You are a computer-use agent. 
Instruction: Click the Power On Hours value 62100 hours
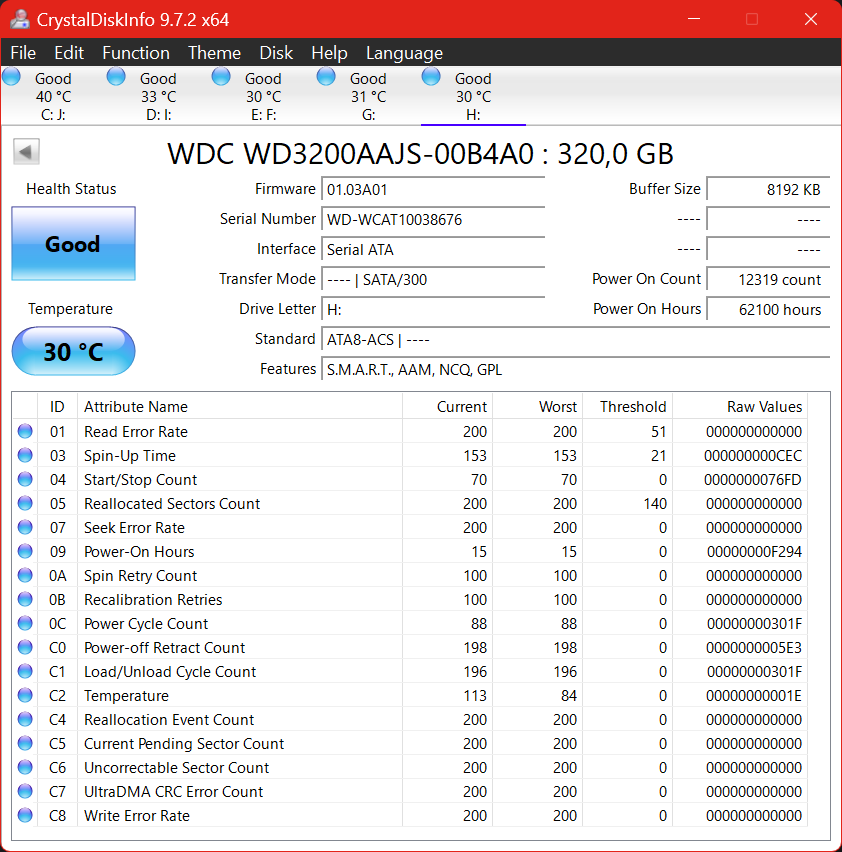768,309
